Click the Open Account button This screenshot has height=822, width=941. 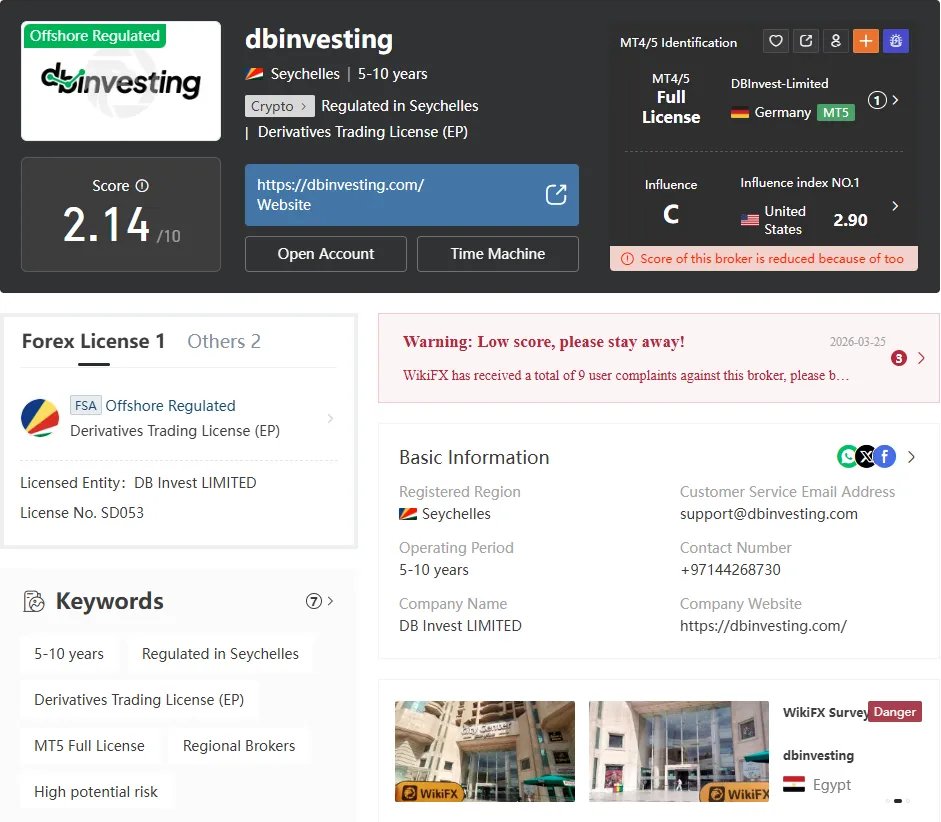tap(326, 254)
